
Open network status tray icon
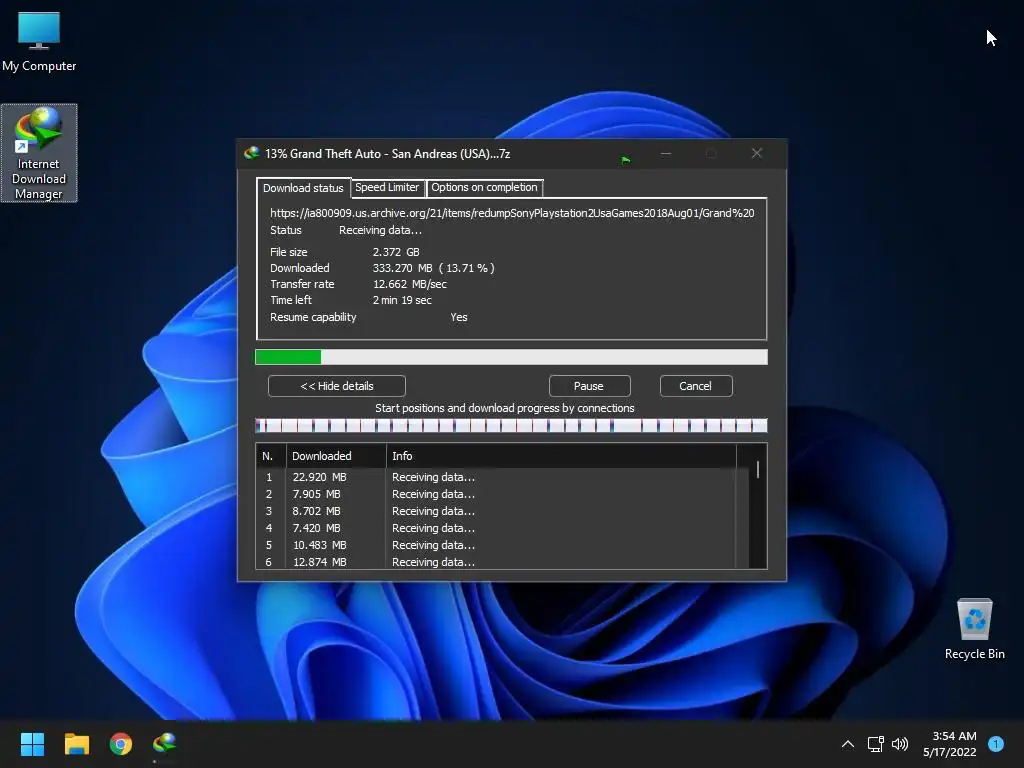click(875, 744)
